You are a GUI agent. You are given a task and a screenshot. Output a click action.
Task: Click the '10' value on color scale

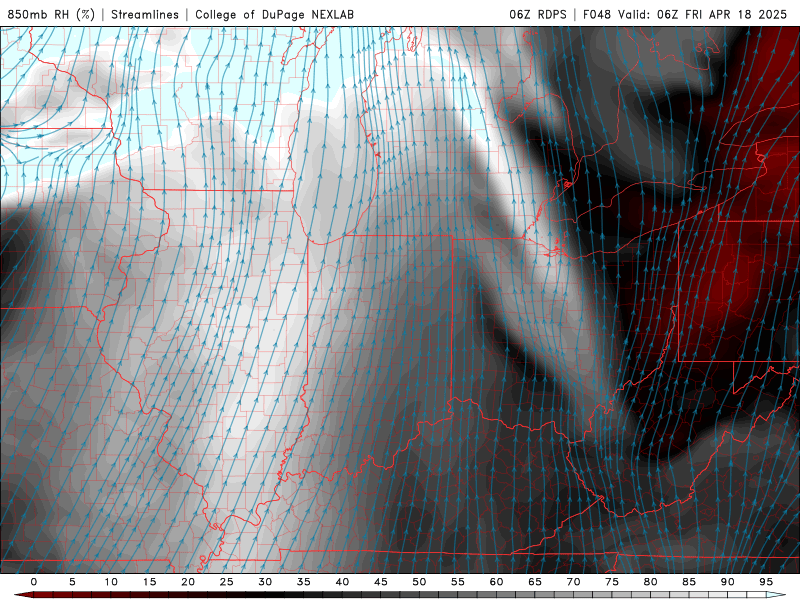(x=111, y=582)
